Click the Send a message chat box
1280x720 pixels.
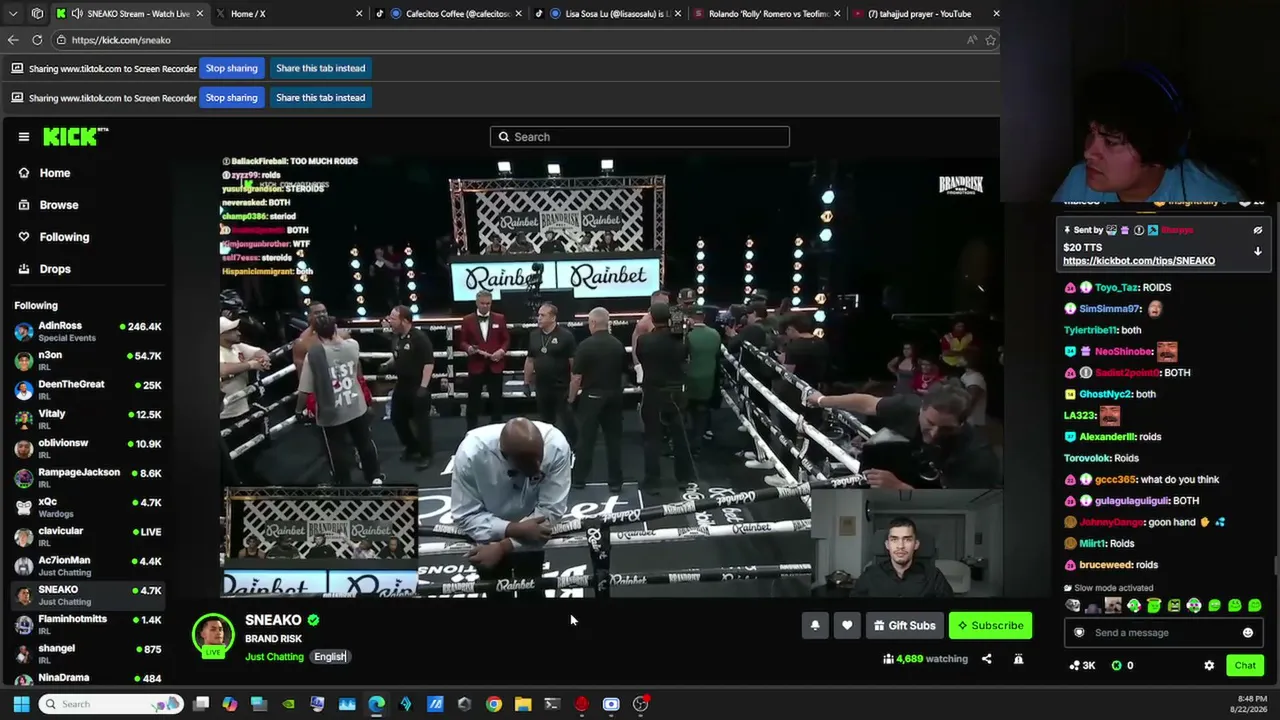coord(1162,633)
